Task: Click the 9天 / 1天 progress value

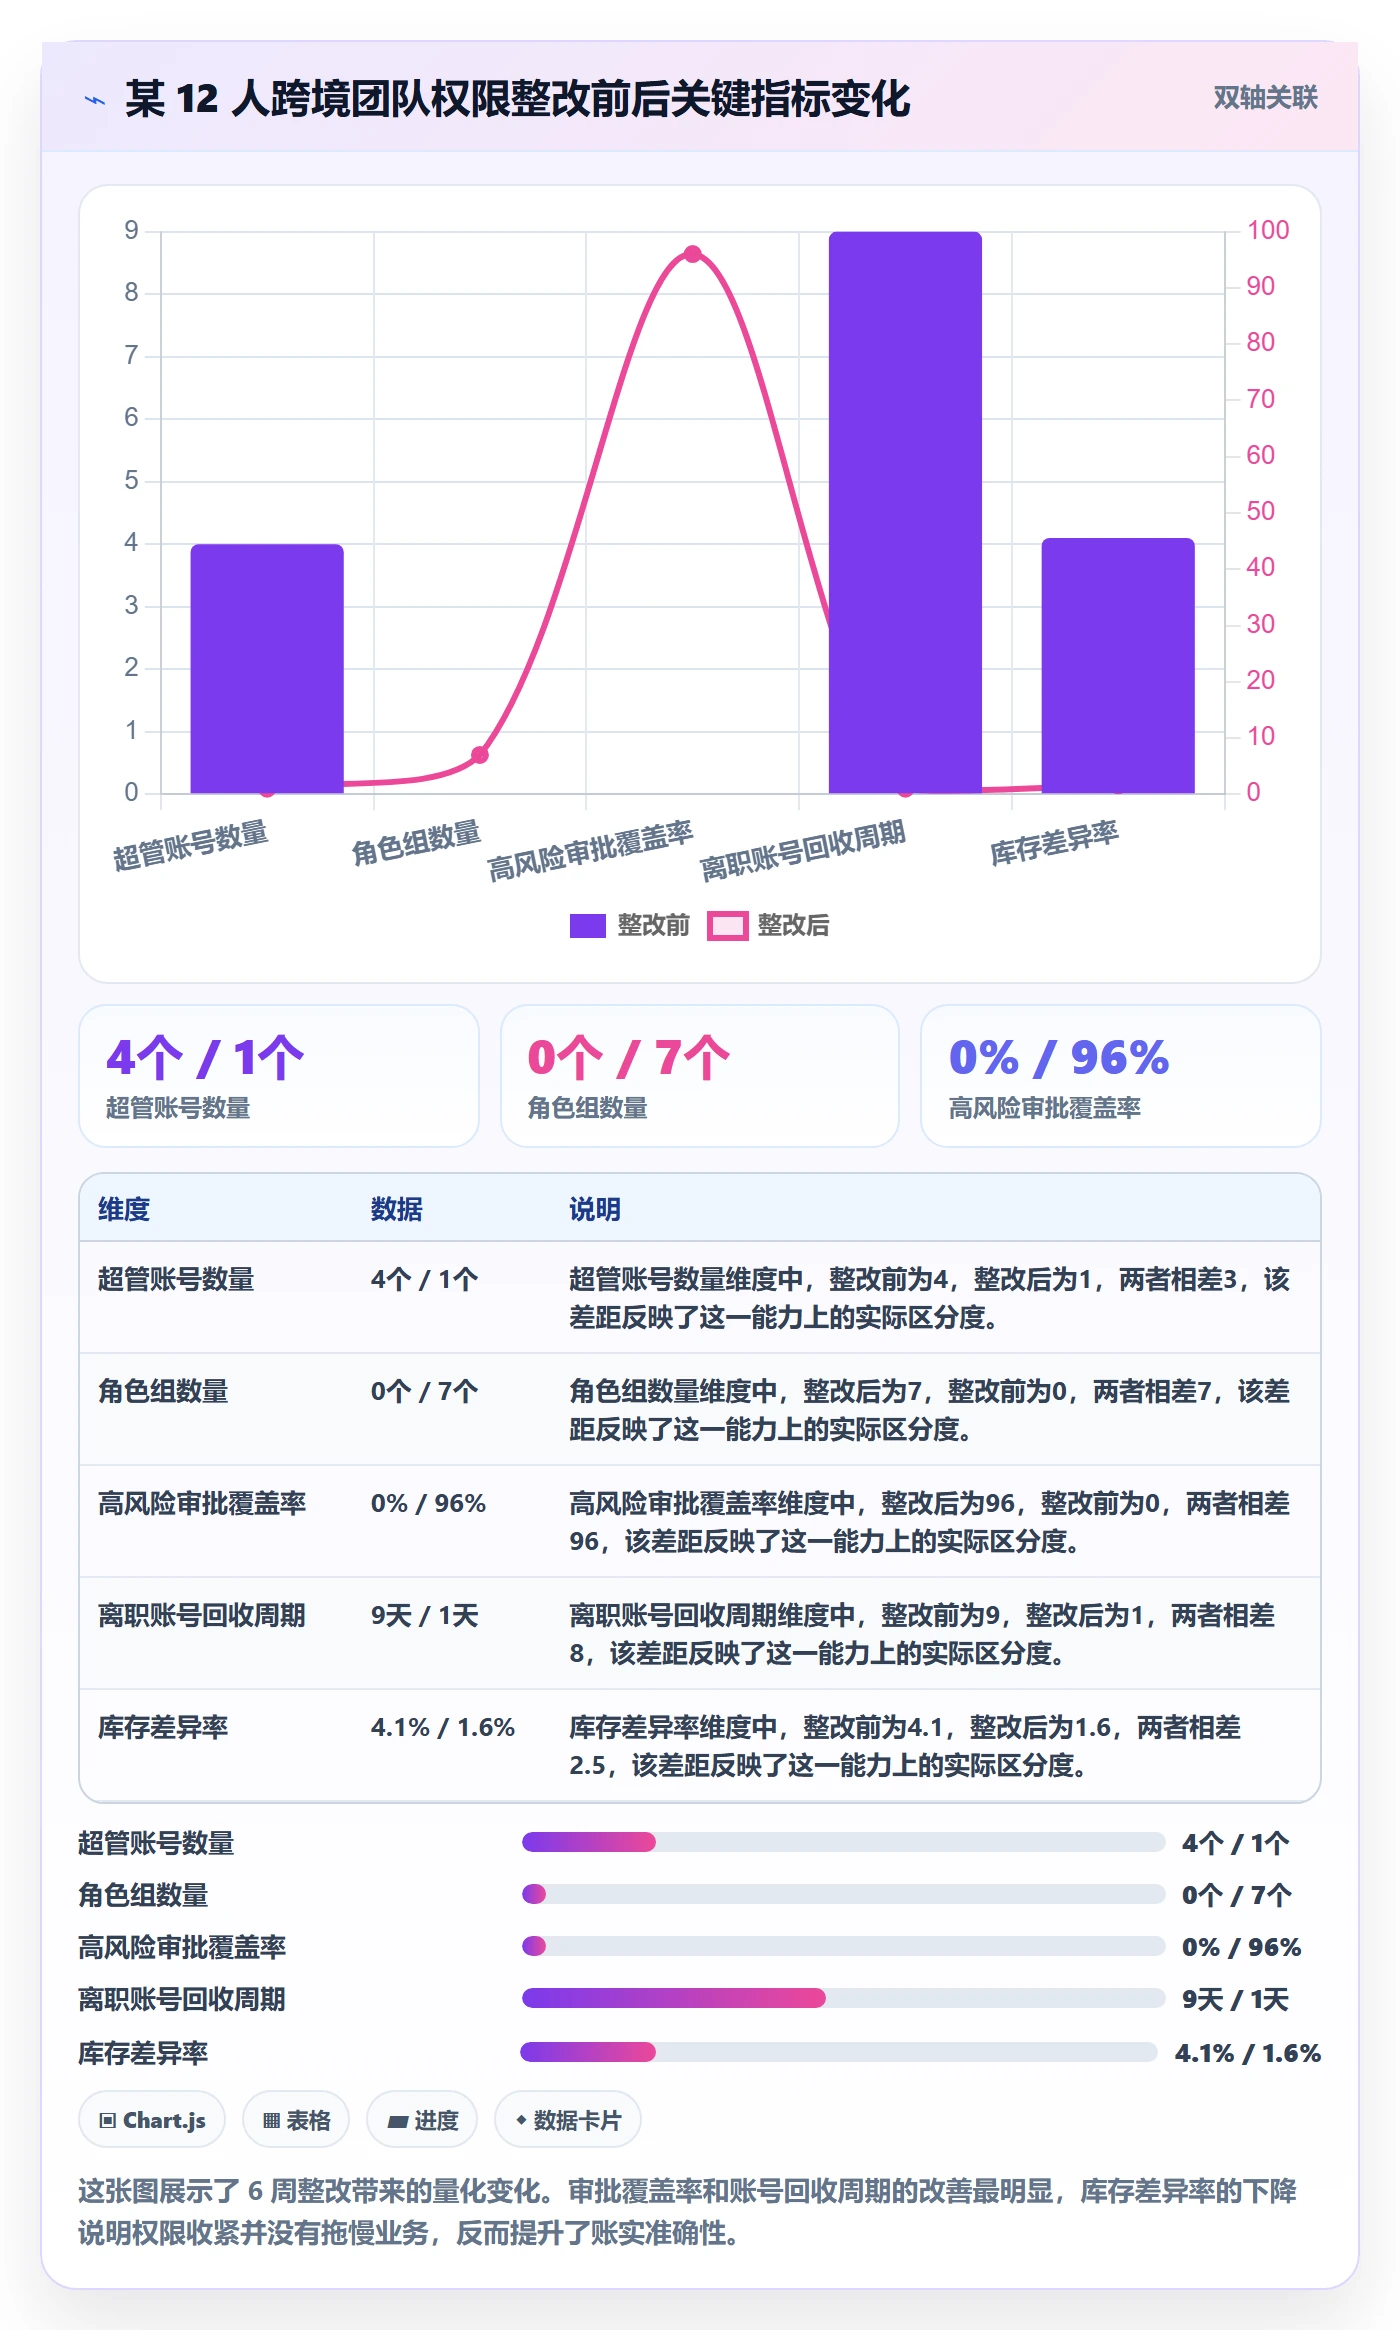Action: coord(1236,1999)
